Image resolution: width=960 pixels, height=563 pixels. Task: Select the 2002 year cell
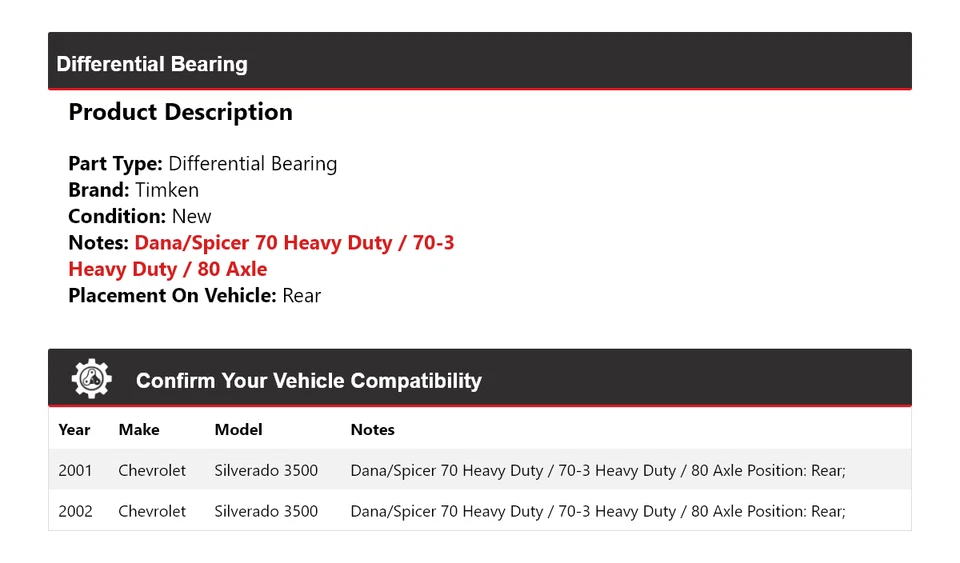point(75,511)
